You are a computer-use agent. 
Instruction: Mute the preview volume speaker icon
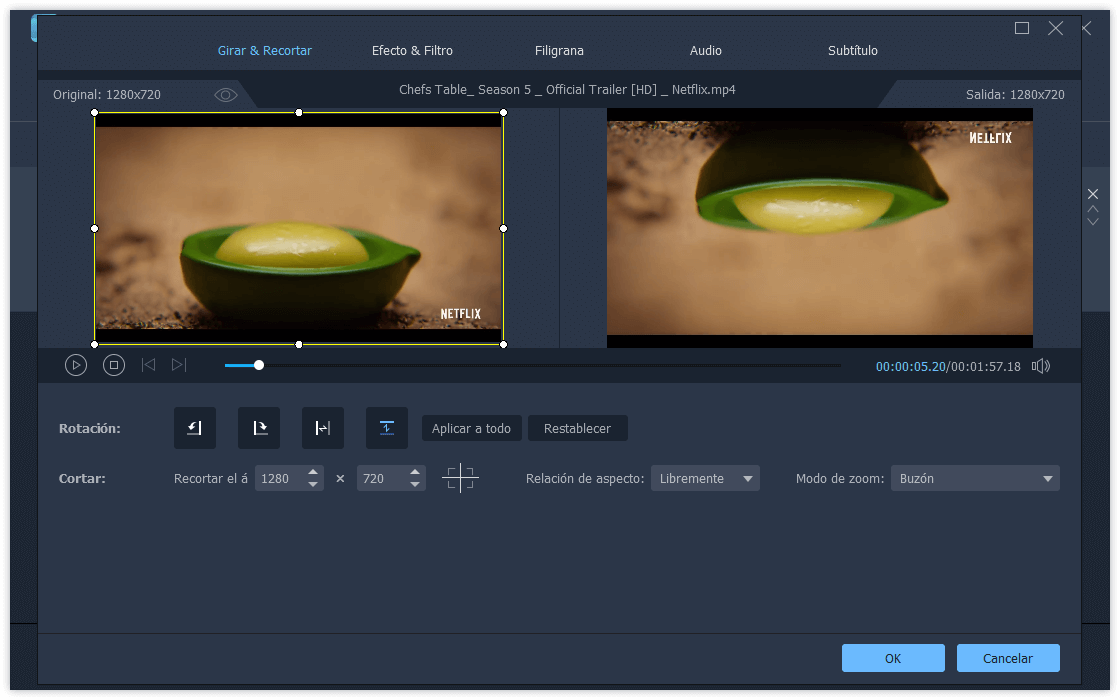click(x=1041, y=366)
